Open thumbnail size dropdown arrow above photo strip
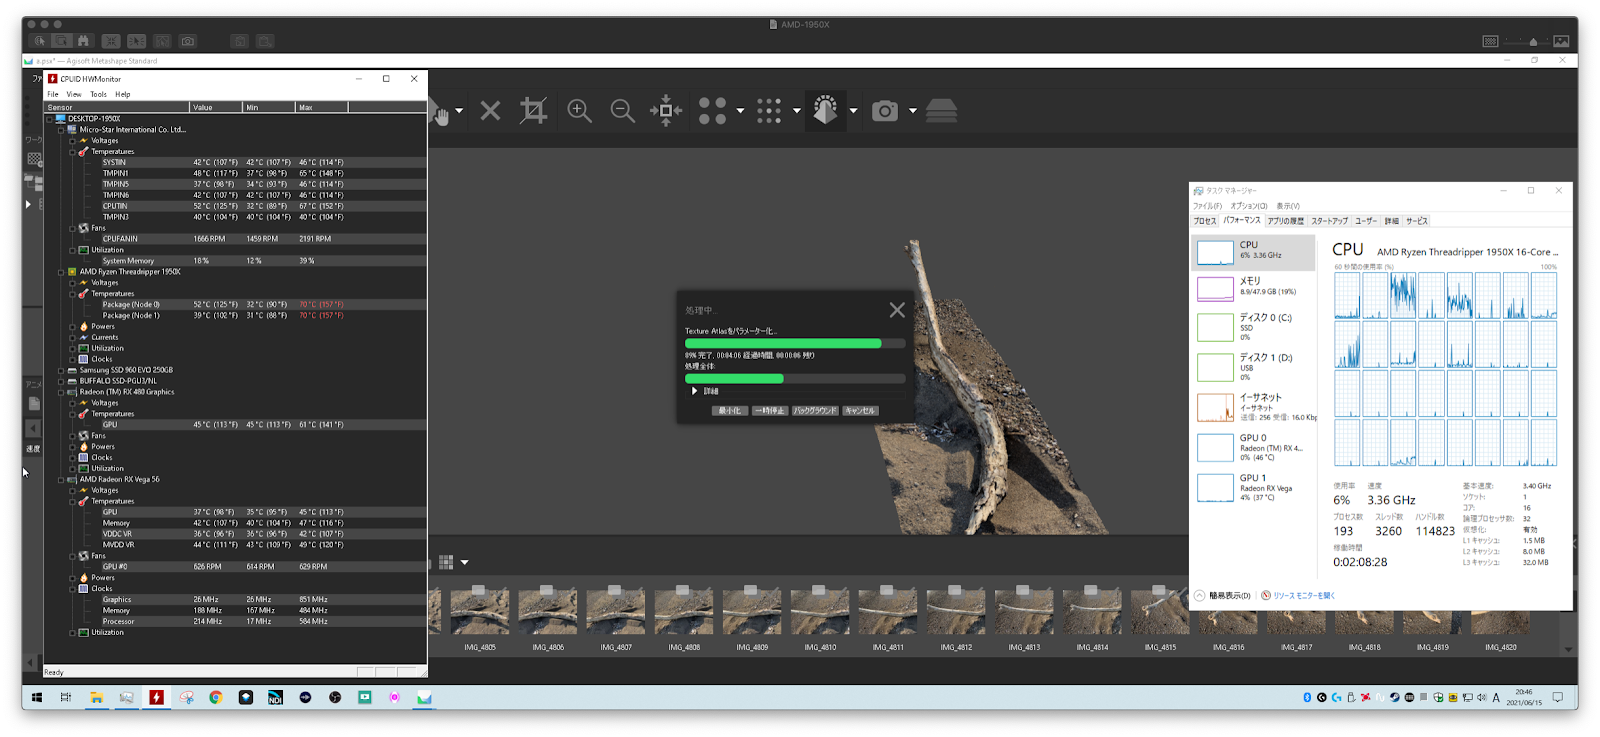The image size is (1600, 737). click(464, 563)
